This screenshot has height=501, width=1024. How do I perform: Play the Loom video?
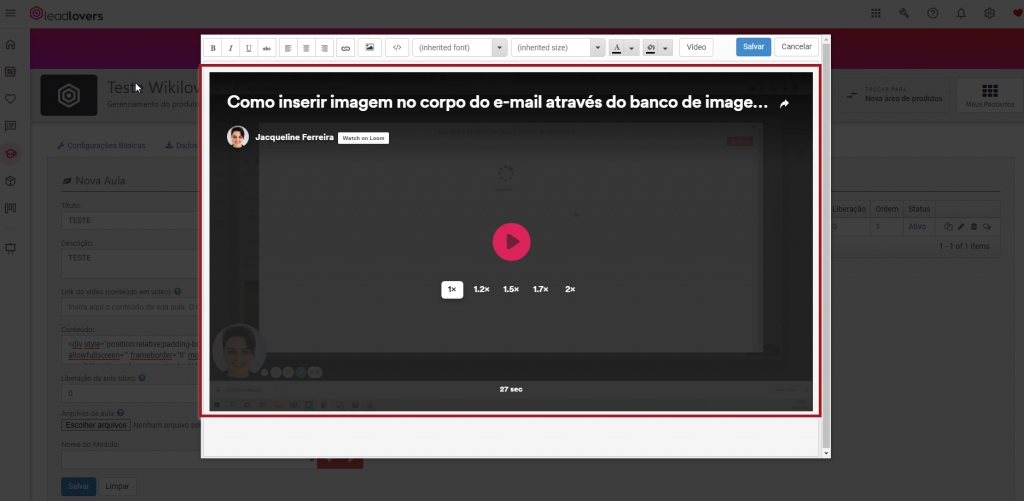[x=511, y=241]
